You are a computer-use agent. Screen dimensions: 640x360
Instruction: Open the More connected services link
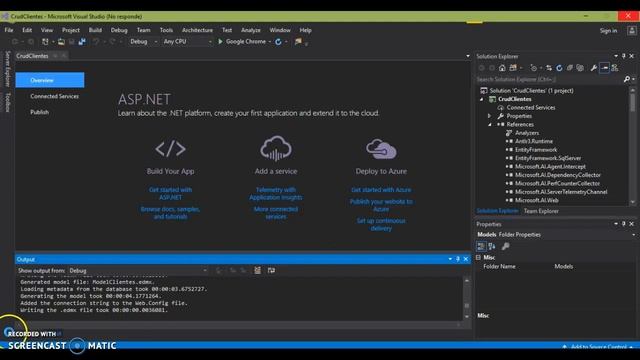(x=276, y=213)
